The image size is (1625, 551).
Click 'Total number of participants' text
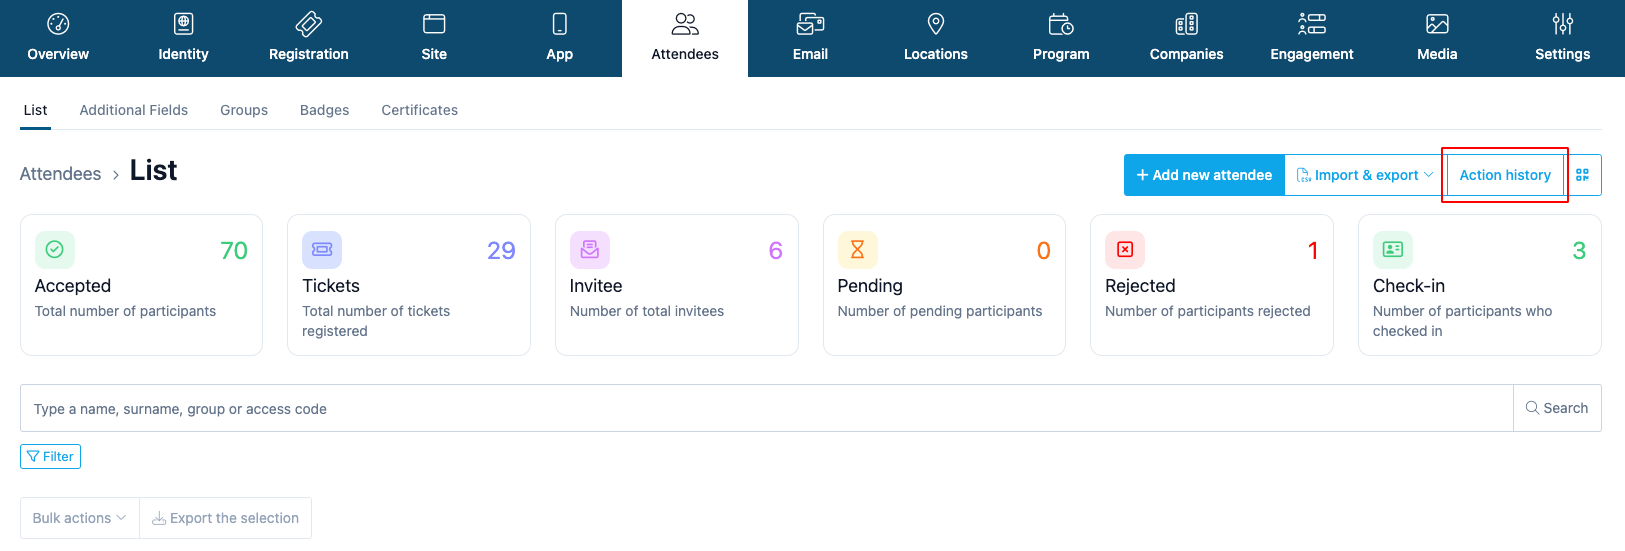(x=125, y=311)
